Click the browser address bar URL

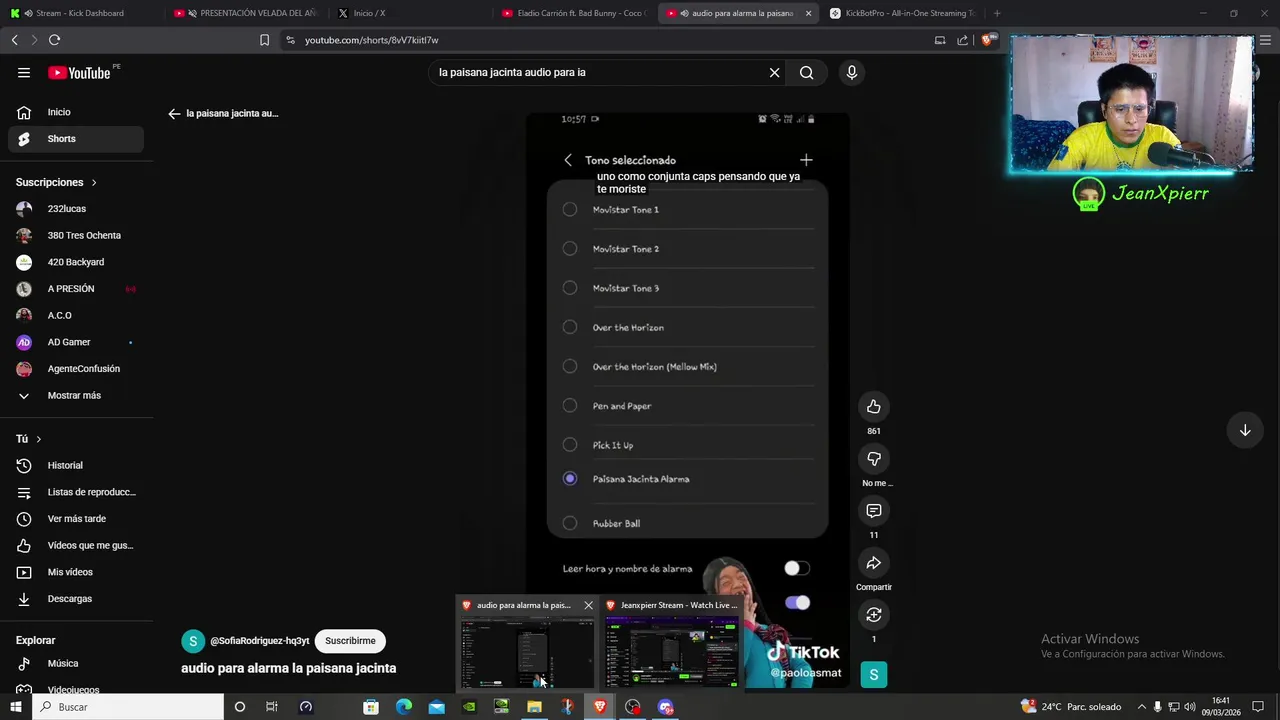(372, 40)
